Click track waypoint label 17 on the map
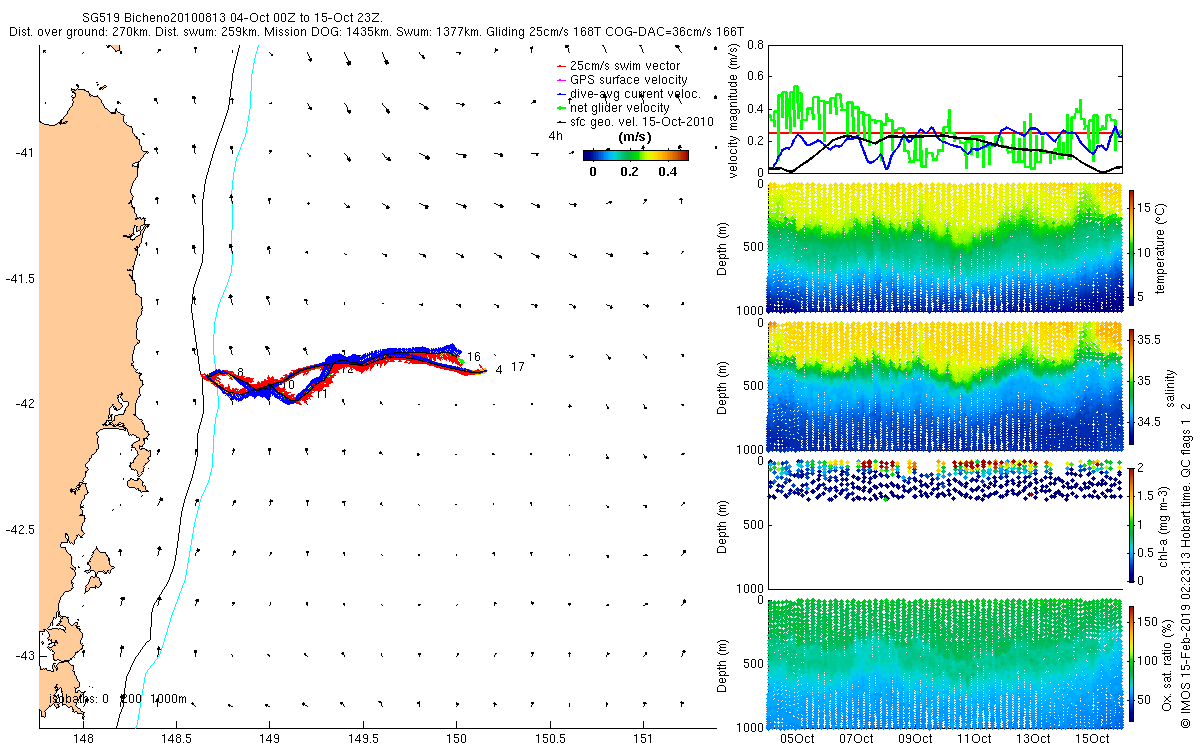 518,367
